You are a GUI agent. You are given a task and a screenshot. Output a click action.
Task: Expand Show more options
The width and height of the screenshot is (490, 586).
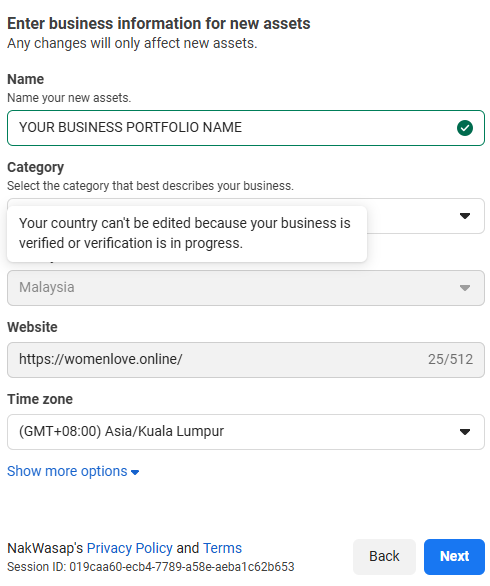(x=73, y=471)
